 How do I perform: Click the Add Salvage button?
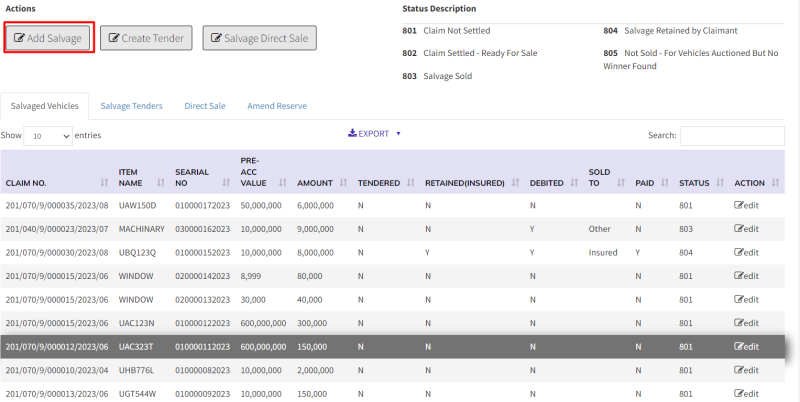coord(49,38)
